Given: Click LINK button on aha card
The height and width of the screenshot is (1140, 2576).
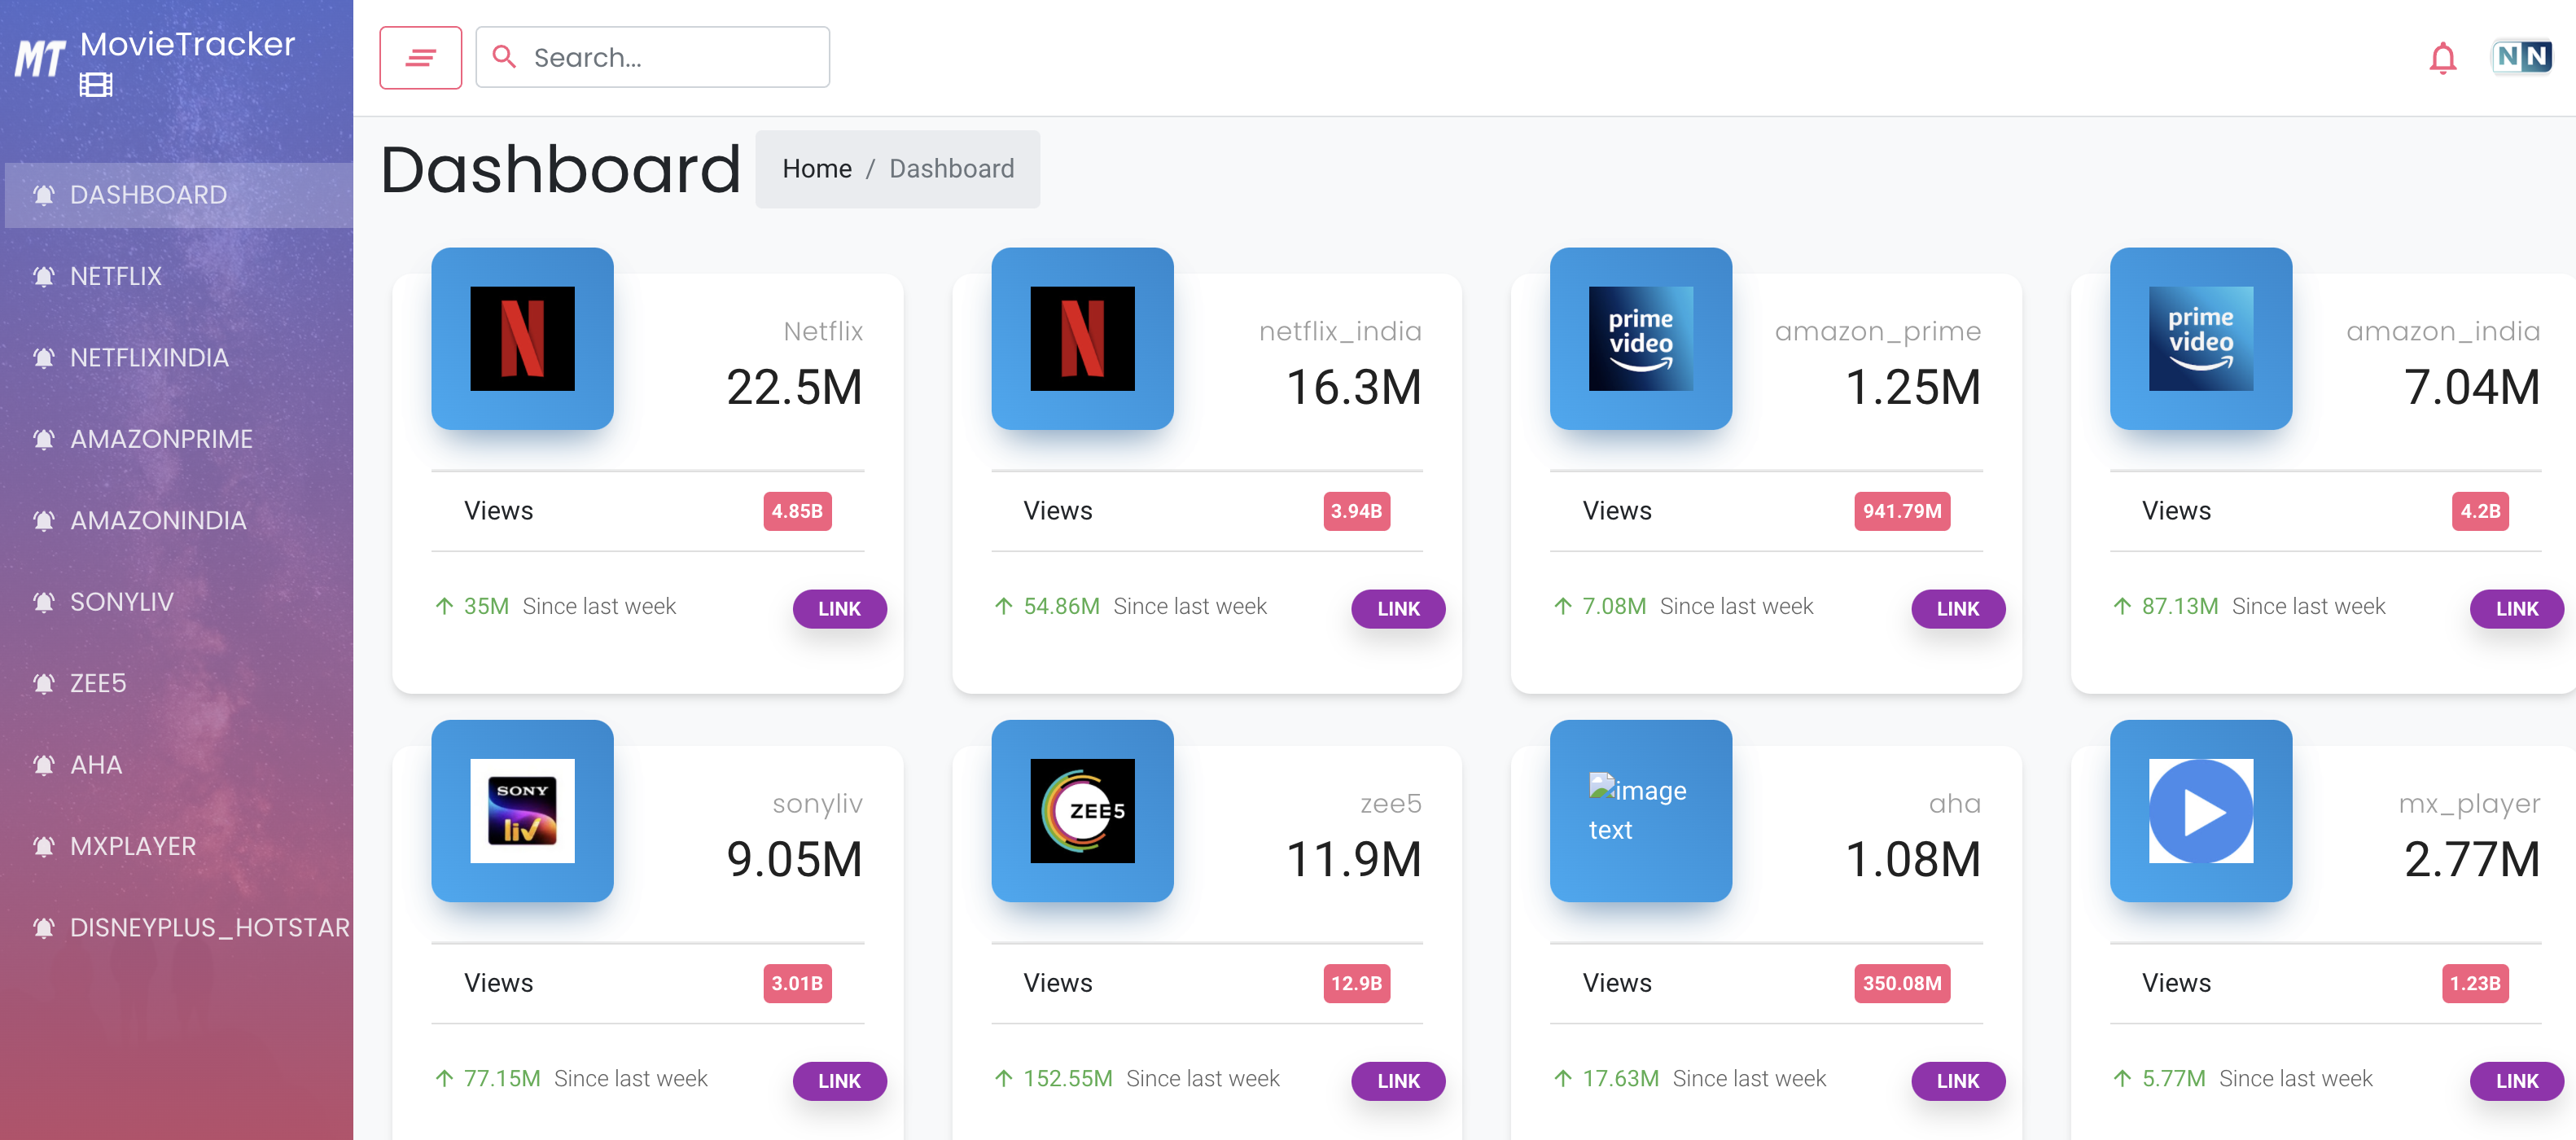Looking at the screenshot, I should pyautogui.click(x=1958, y=1081).
